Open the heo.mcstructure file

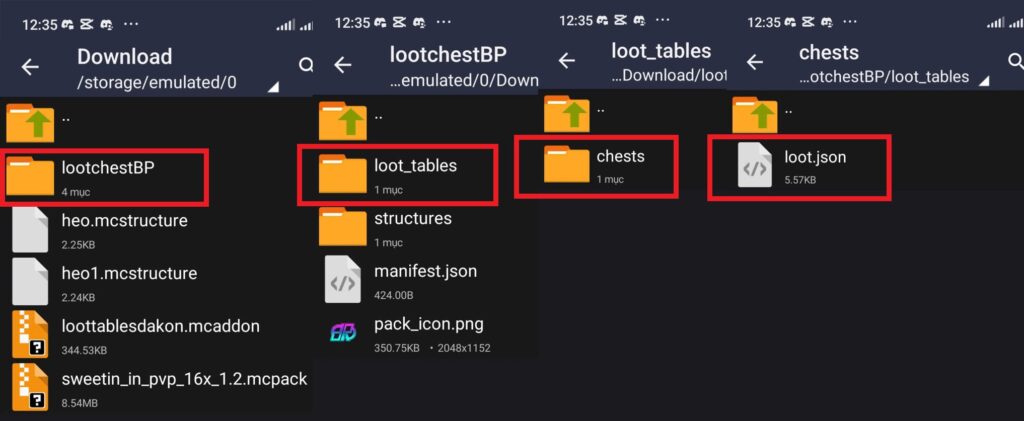(x=157, y=228)
